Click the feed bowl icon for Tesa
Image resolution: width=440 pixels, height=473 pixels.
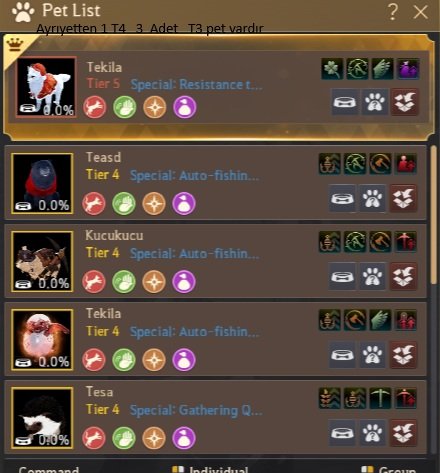click(342, 433)
